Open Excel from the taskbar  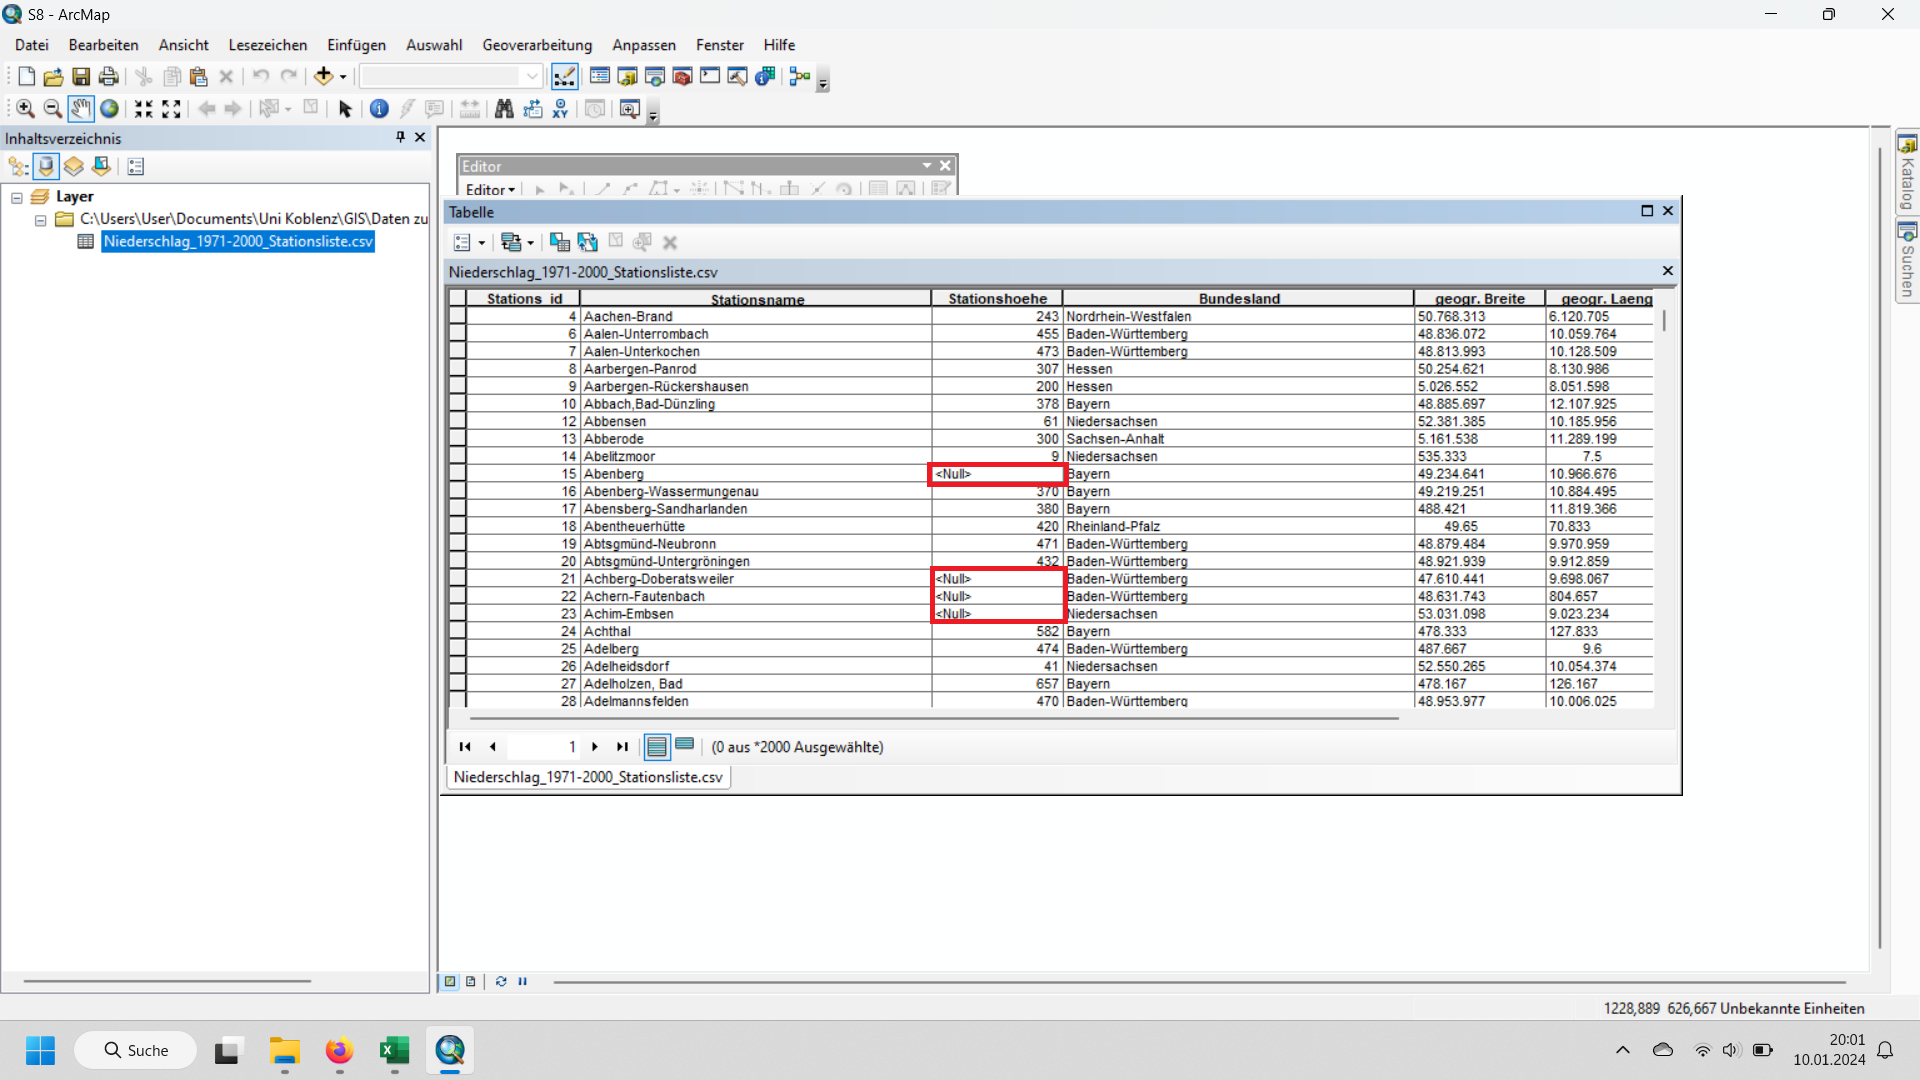394,1050
